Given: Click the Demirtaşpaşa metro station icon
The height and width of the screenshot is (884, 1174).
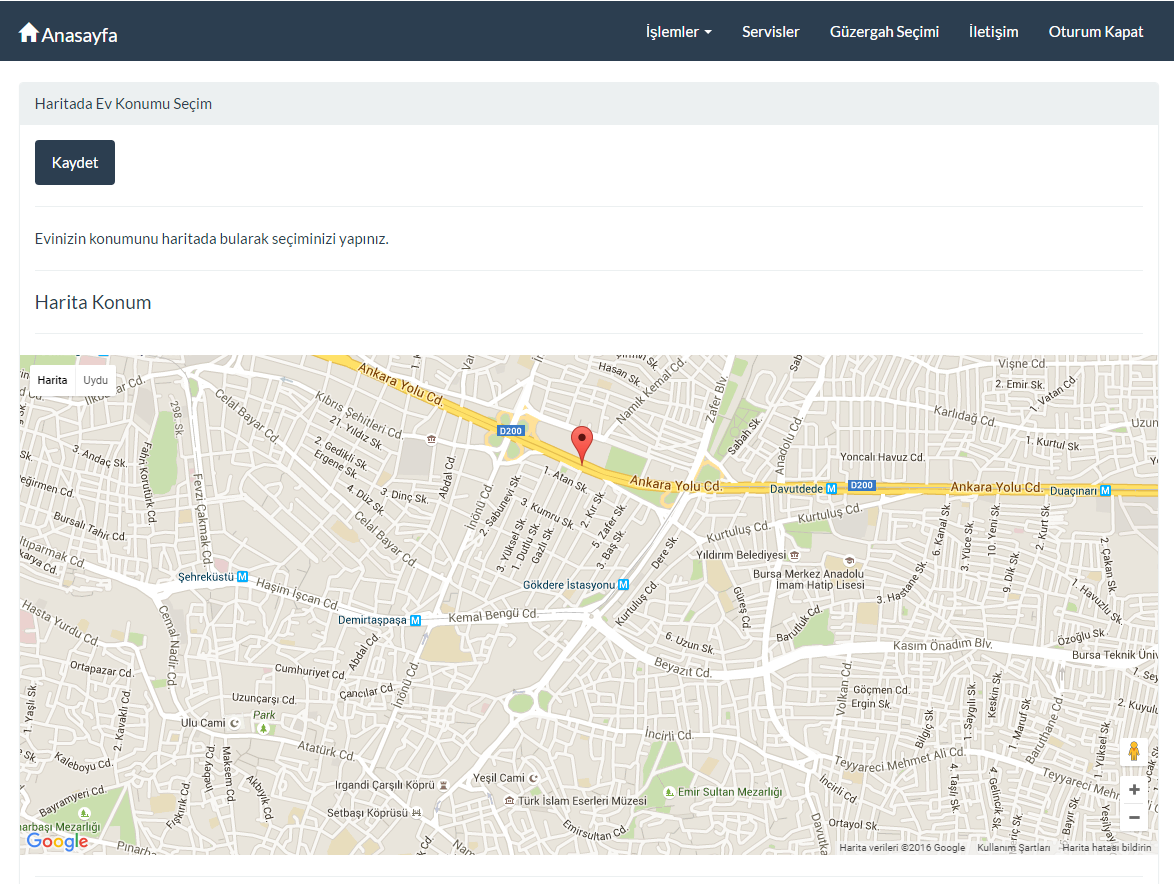Looking at the screenshot, I should click(416, 620).
